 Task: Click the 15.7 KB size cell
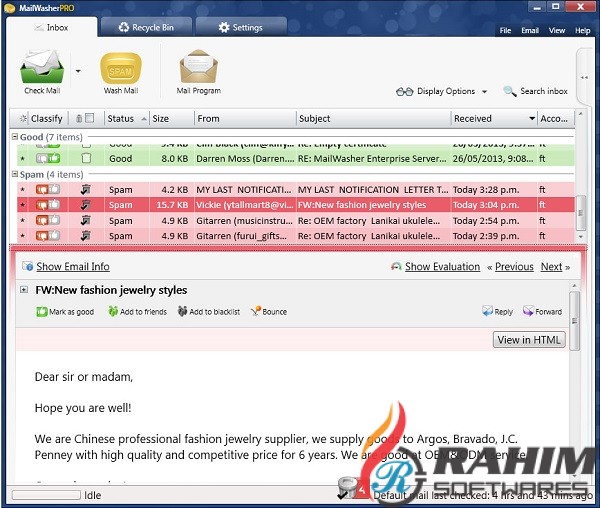[172, 205]
